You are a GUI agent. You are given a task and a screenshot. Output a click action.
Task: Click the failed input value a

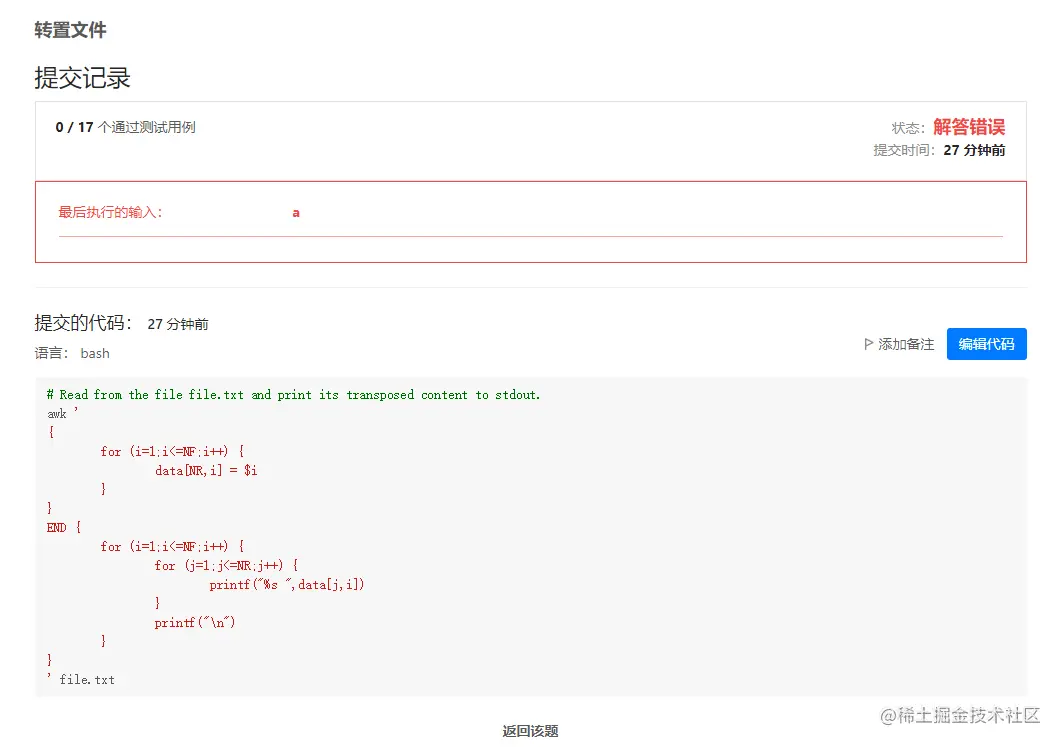pyautogui.click(x=296, y=213)
